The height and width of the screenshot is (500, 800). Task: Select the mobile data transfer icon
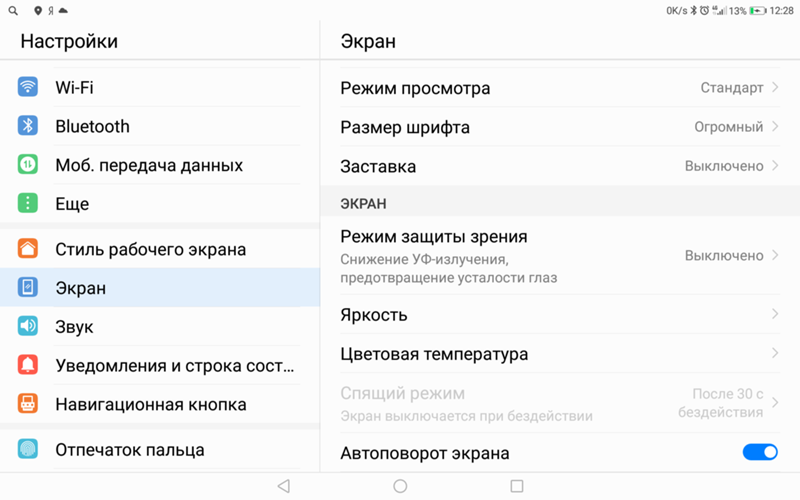[x=28, y=164]
